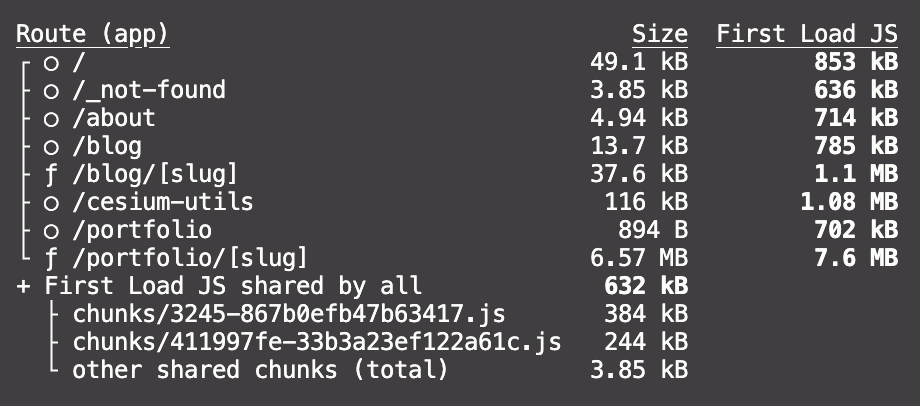The width and height of the screenshot is (920, 406).
Task: Click the 6.57 MB size value
Action: 639,258
